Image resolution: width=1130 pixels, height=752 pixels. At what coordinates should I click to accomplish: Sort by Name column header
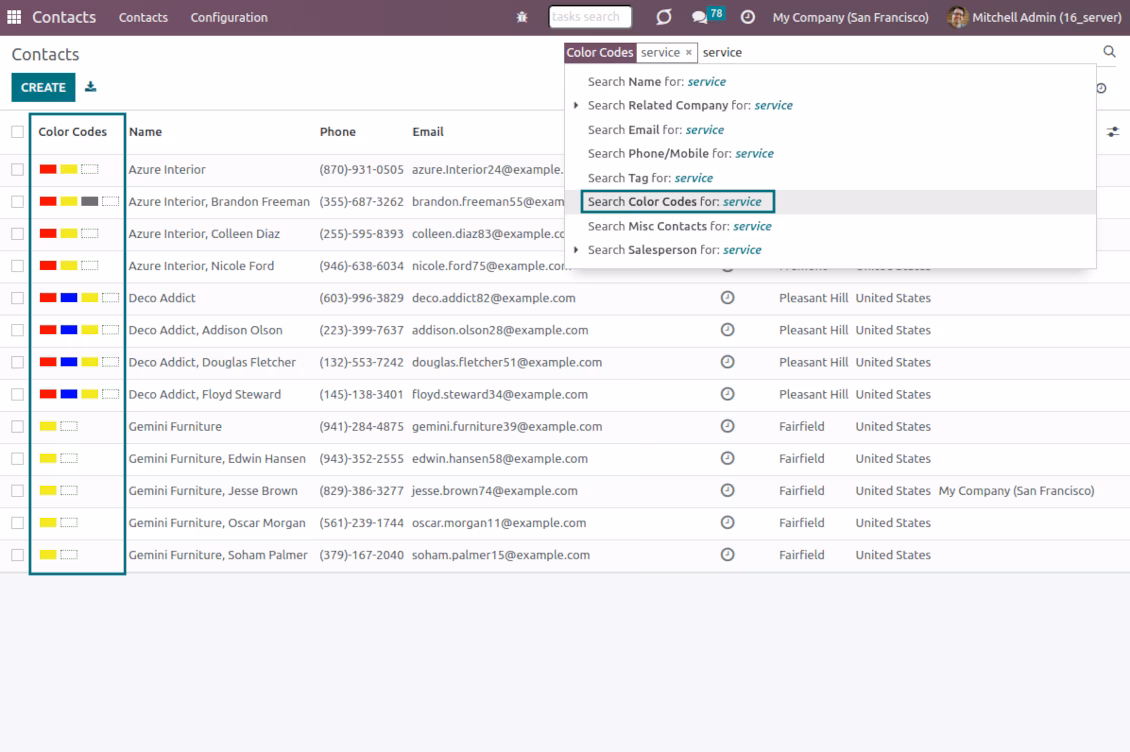(x=146, y=132)
